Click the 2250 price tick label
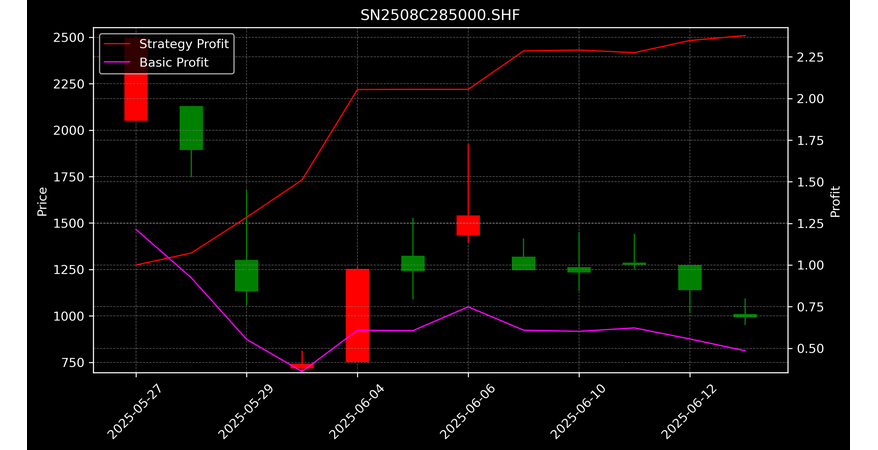This screenshot has height=450, width=878. [x=70, y=84]
